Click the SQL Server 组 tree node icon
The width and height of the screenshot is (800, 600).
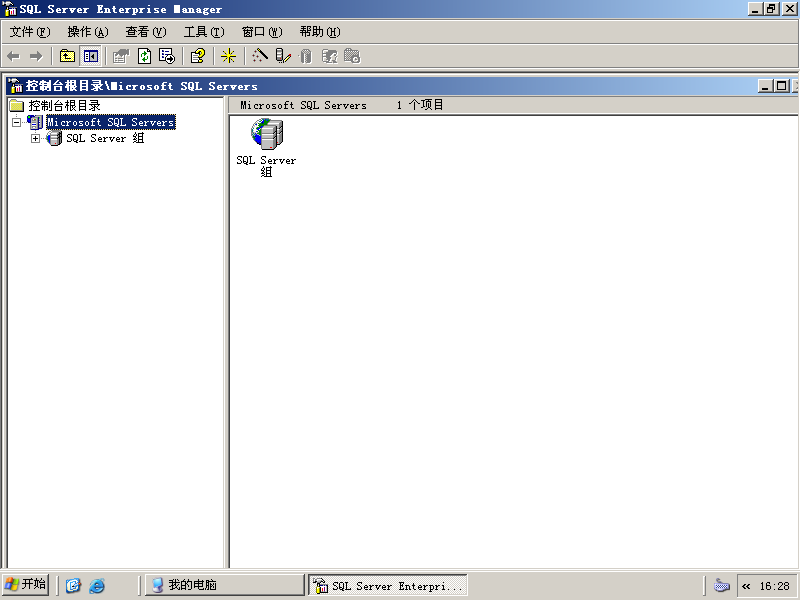click(x=54, y=138)
